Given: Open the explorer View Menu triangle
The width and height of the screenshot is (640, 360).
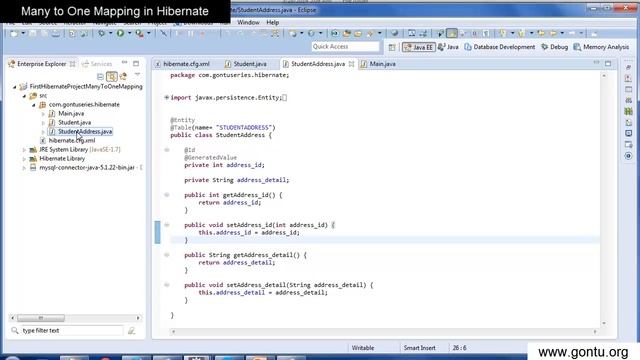Looking at the screenshot, I should click(137, 75).
